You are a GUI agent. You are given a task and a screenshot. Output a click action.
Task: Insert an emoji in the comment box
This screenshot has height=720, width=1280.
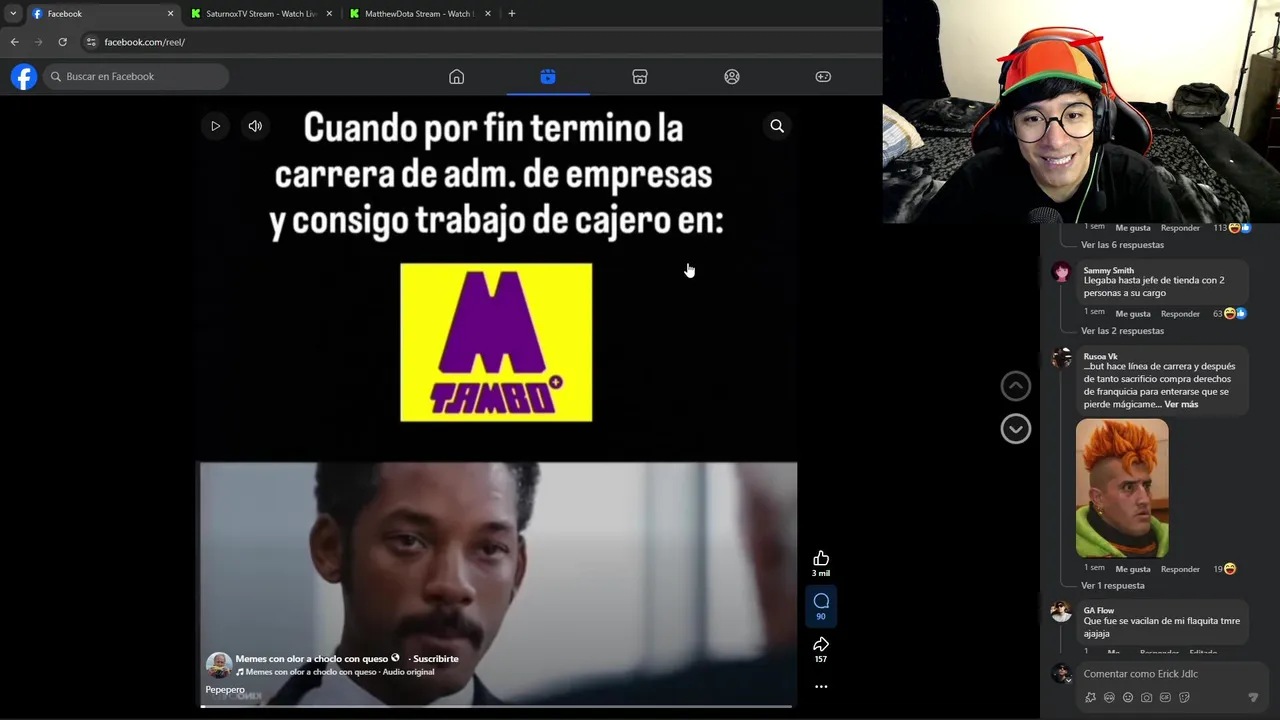(1128, 697)
